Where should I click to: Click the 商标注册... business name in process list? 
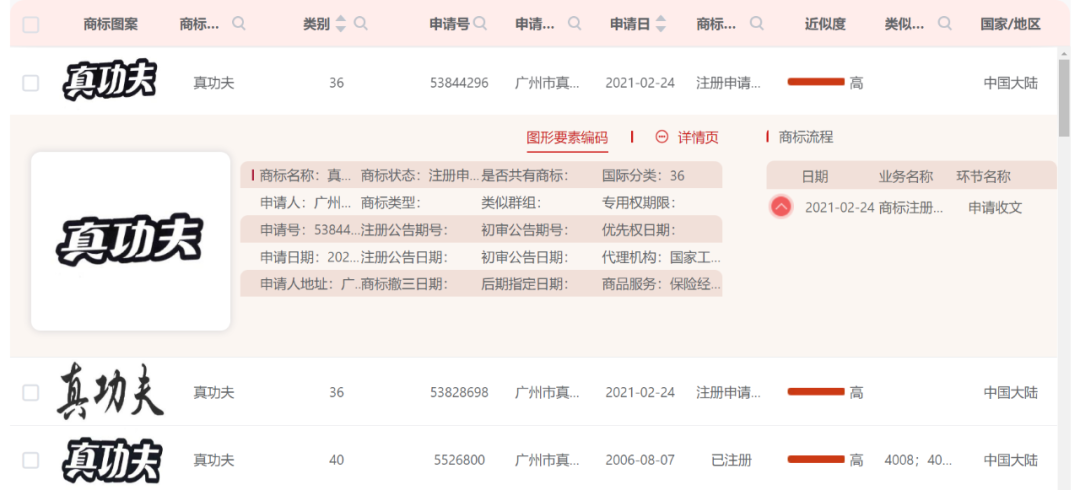tap(911, 207)
